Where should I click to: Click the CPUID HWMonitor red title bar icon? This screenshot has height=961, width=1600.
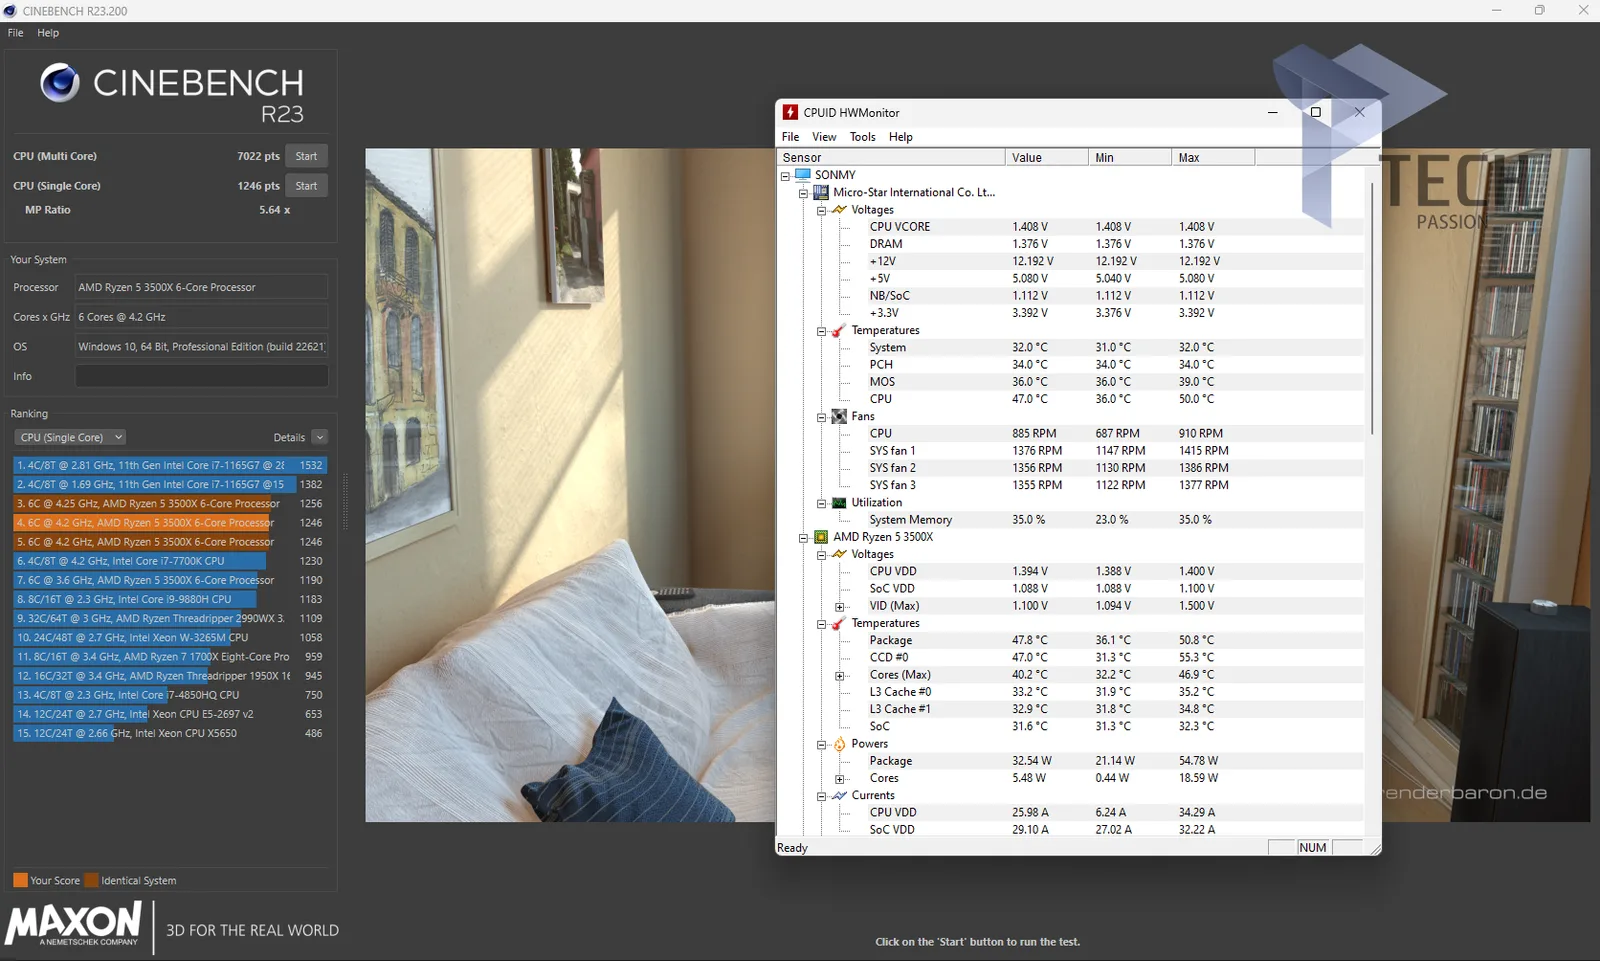pos(790,112)
